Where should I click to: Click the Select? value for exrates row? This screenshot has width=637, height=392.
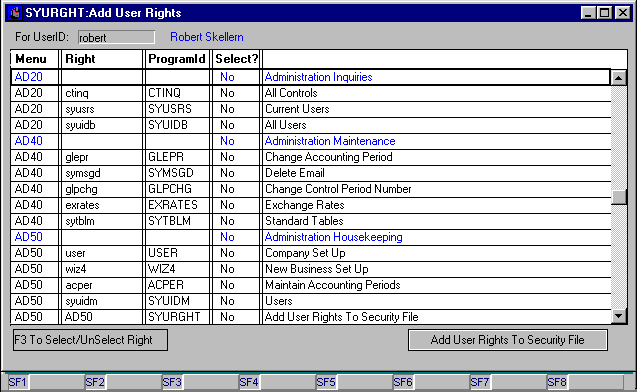(x=236, y=205)
